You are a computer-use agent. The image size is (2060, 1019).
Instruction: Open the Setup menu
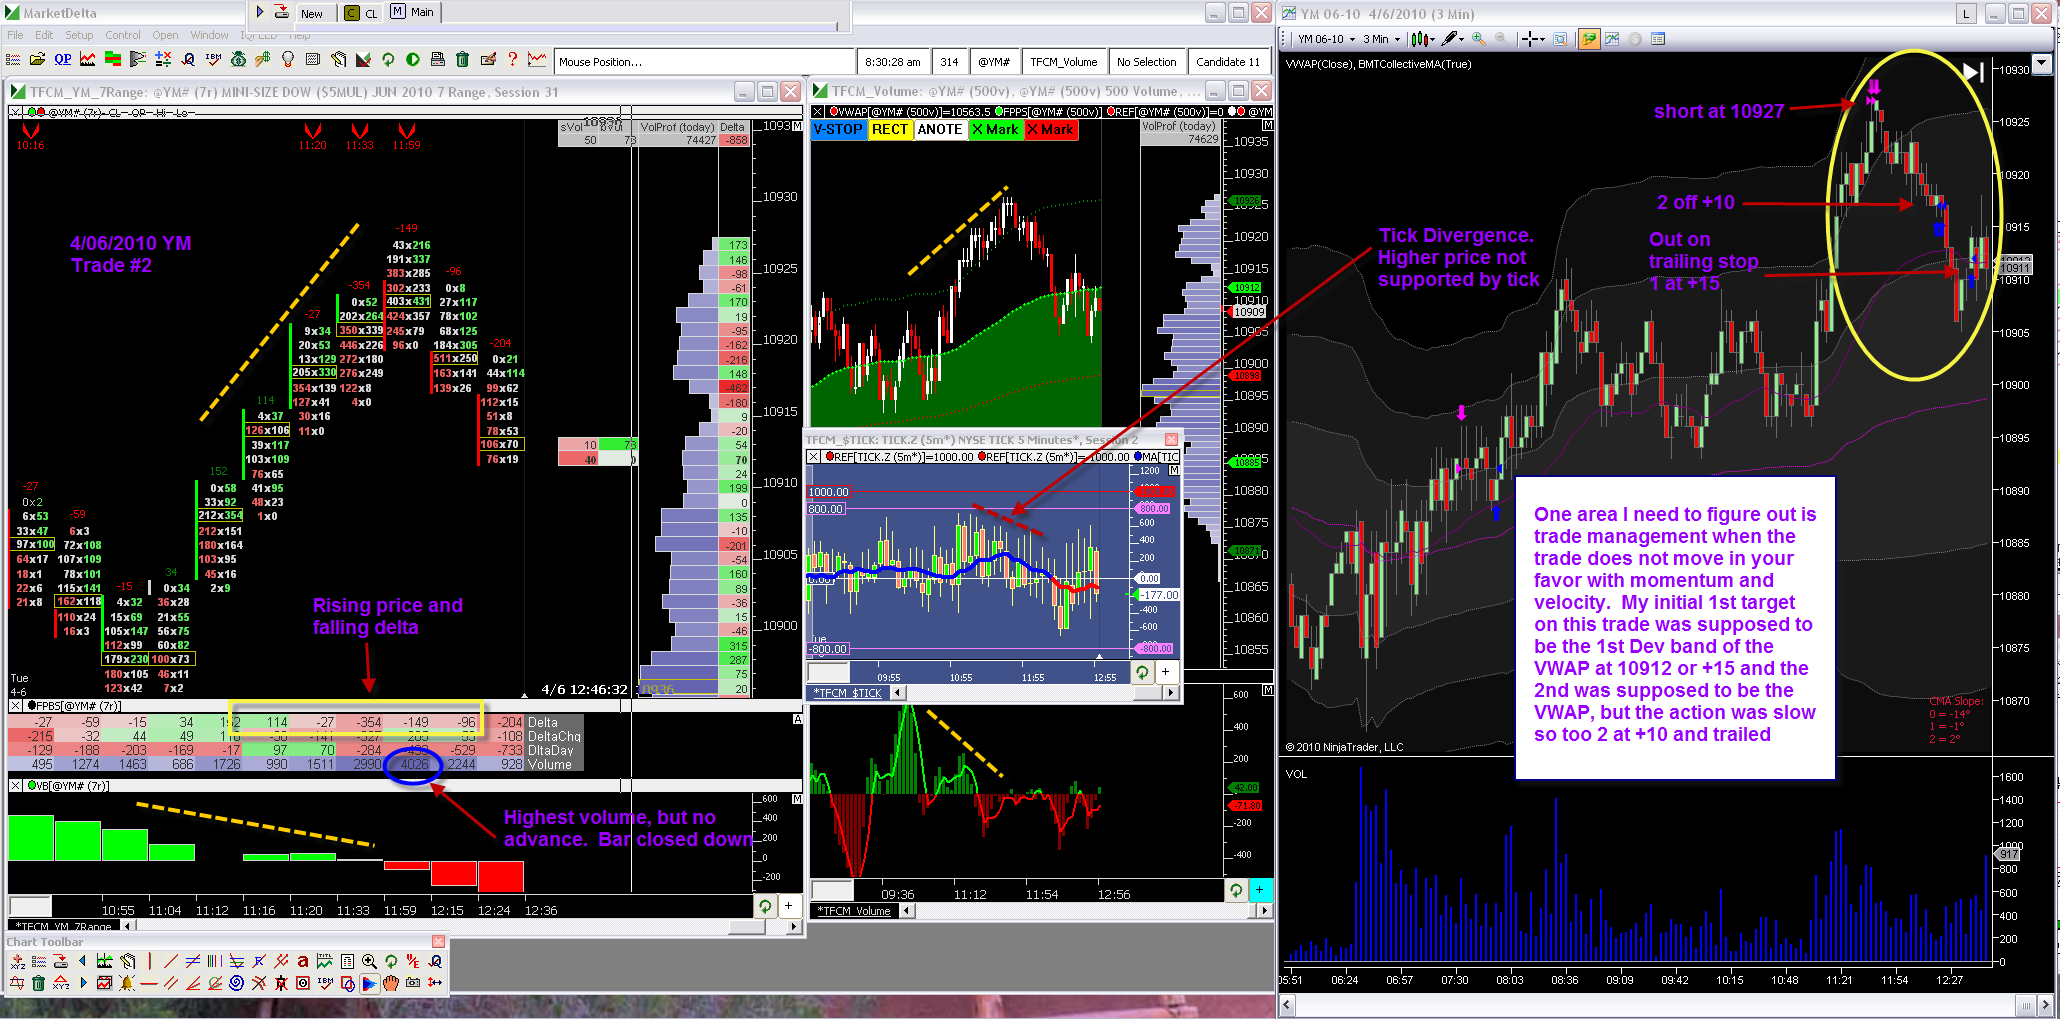[79, 35]
